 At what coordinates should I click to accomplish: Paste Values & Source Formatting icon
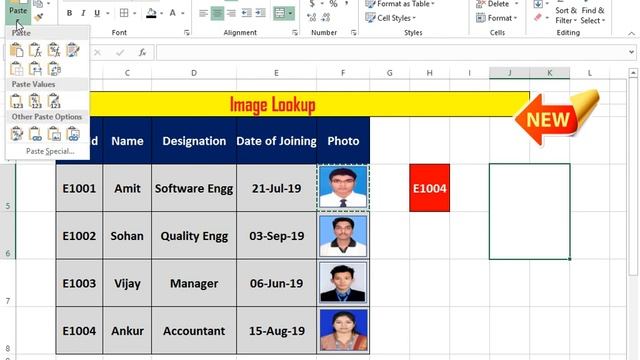54,101
